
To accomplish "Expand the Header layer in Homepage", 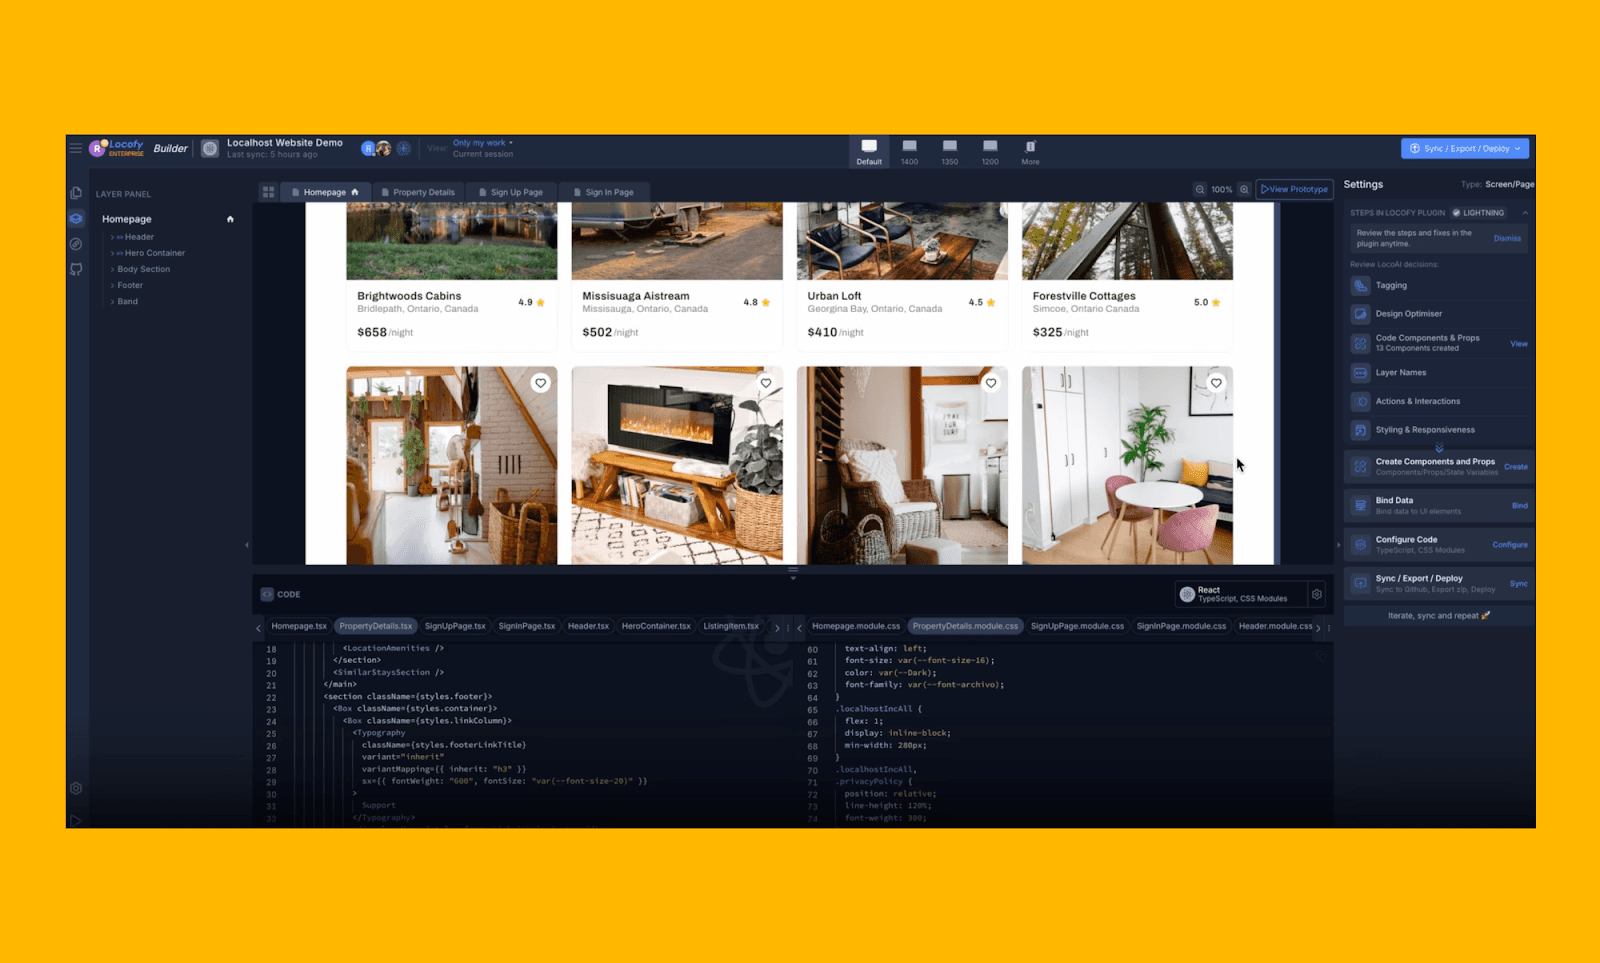I will [x=112, y=237].
